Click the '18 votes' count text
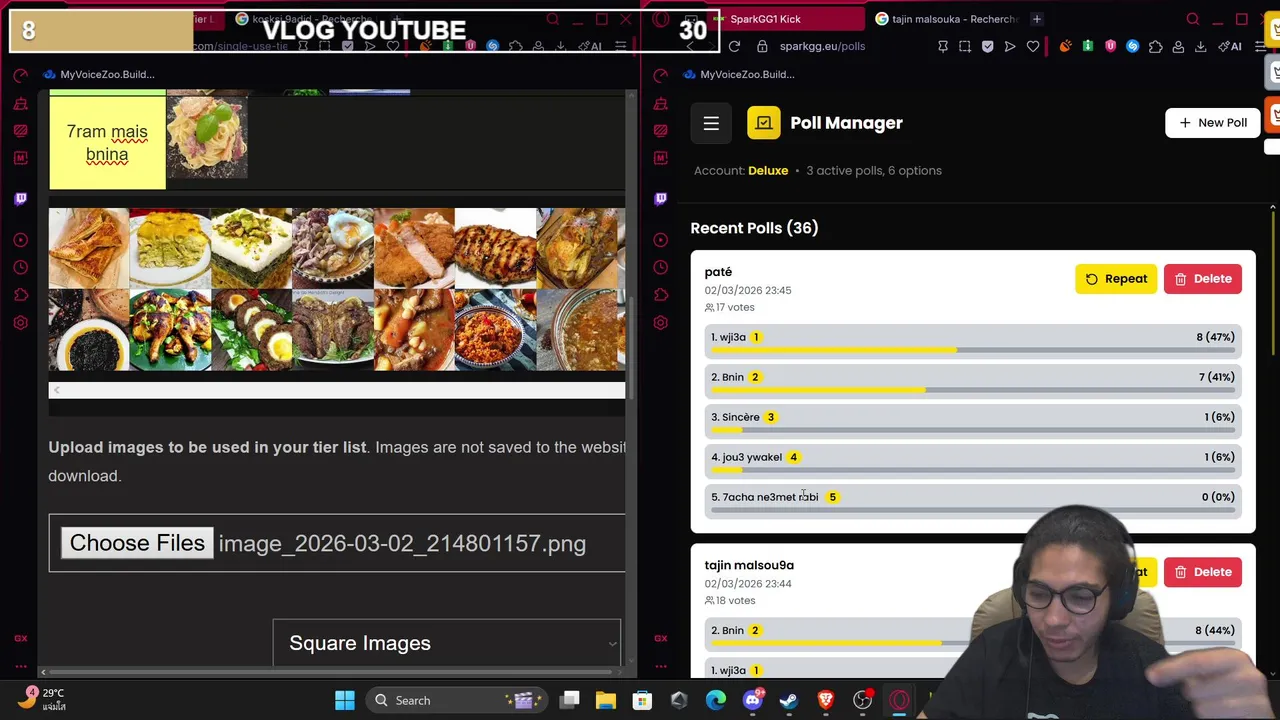Image resolution: width=1280 pixels, height=720 pixels. [x=735, y=600]
